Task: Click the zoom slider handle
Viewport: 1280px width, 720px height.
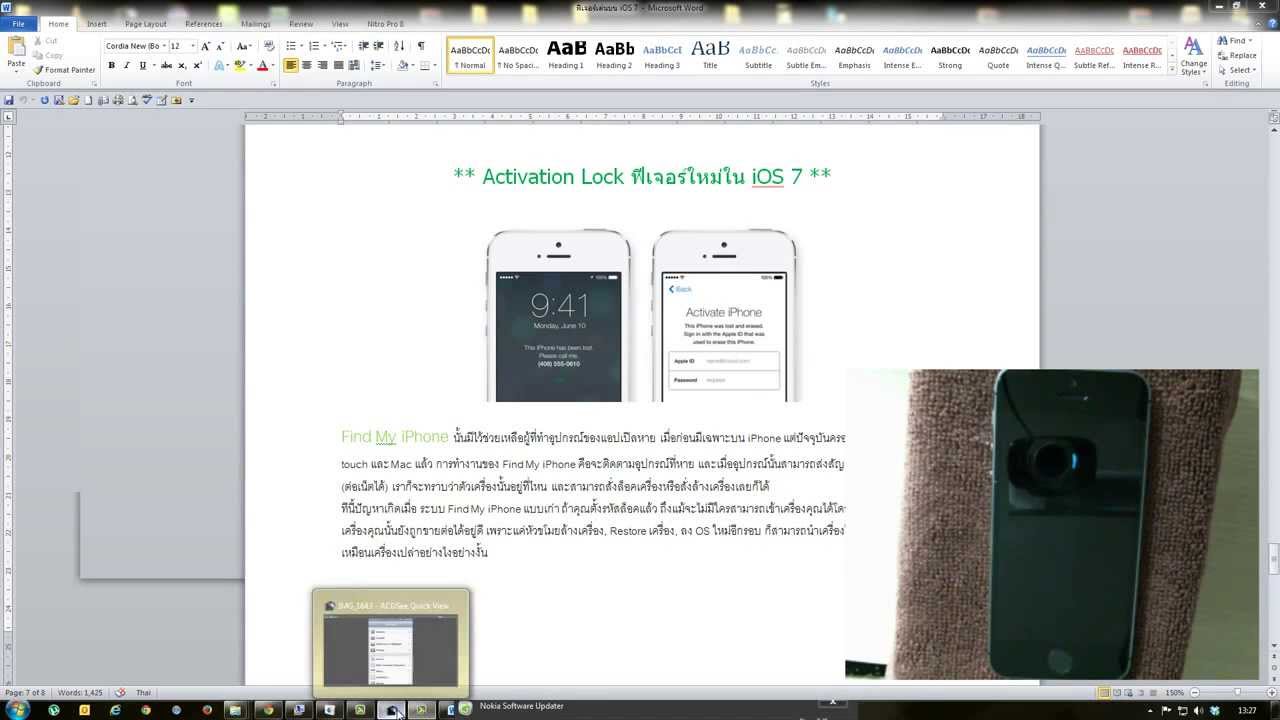Action: 1237,692
